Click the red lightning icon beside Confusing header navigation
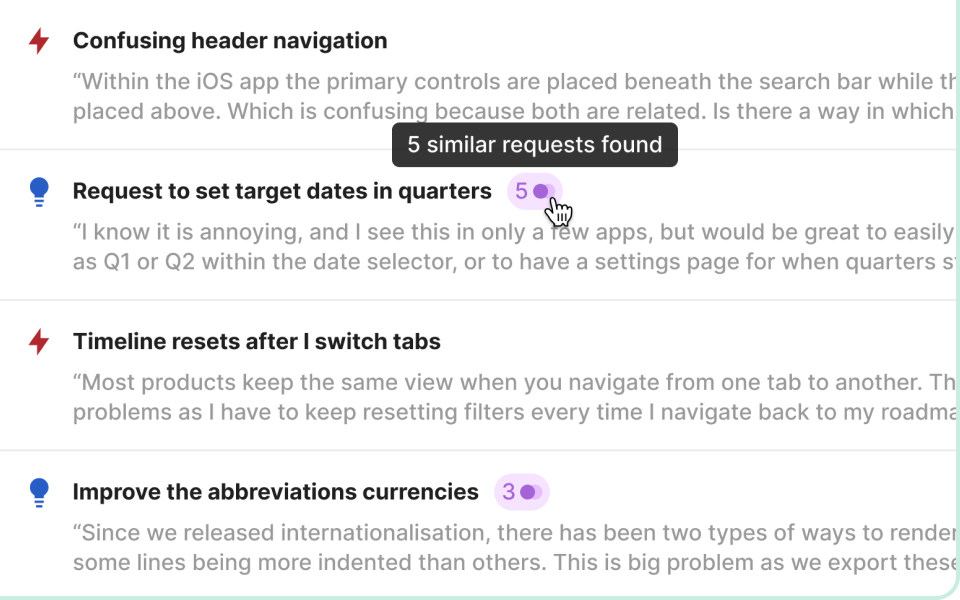The image size is (960, 600). [x=39, y=41]
